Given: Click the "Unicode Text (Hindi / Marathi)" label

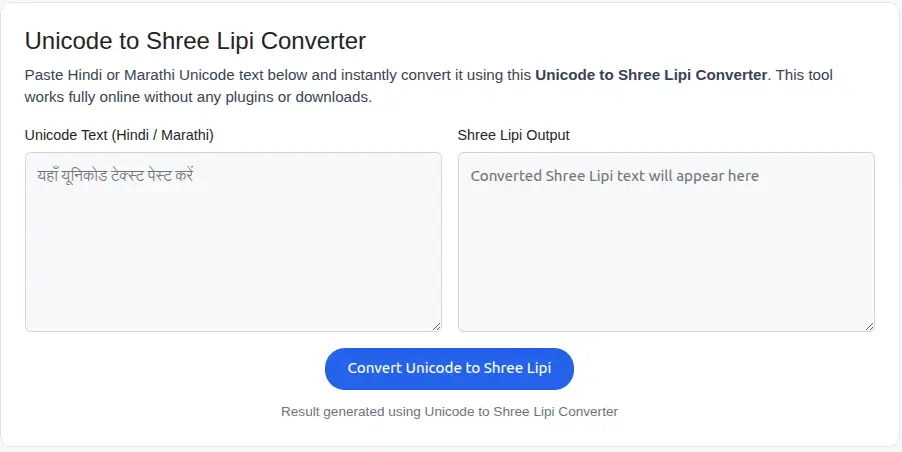Looking at the screenshot, I should point(119,134).
